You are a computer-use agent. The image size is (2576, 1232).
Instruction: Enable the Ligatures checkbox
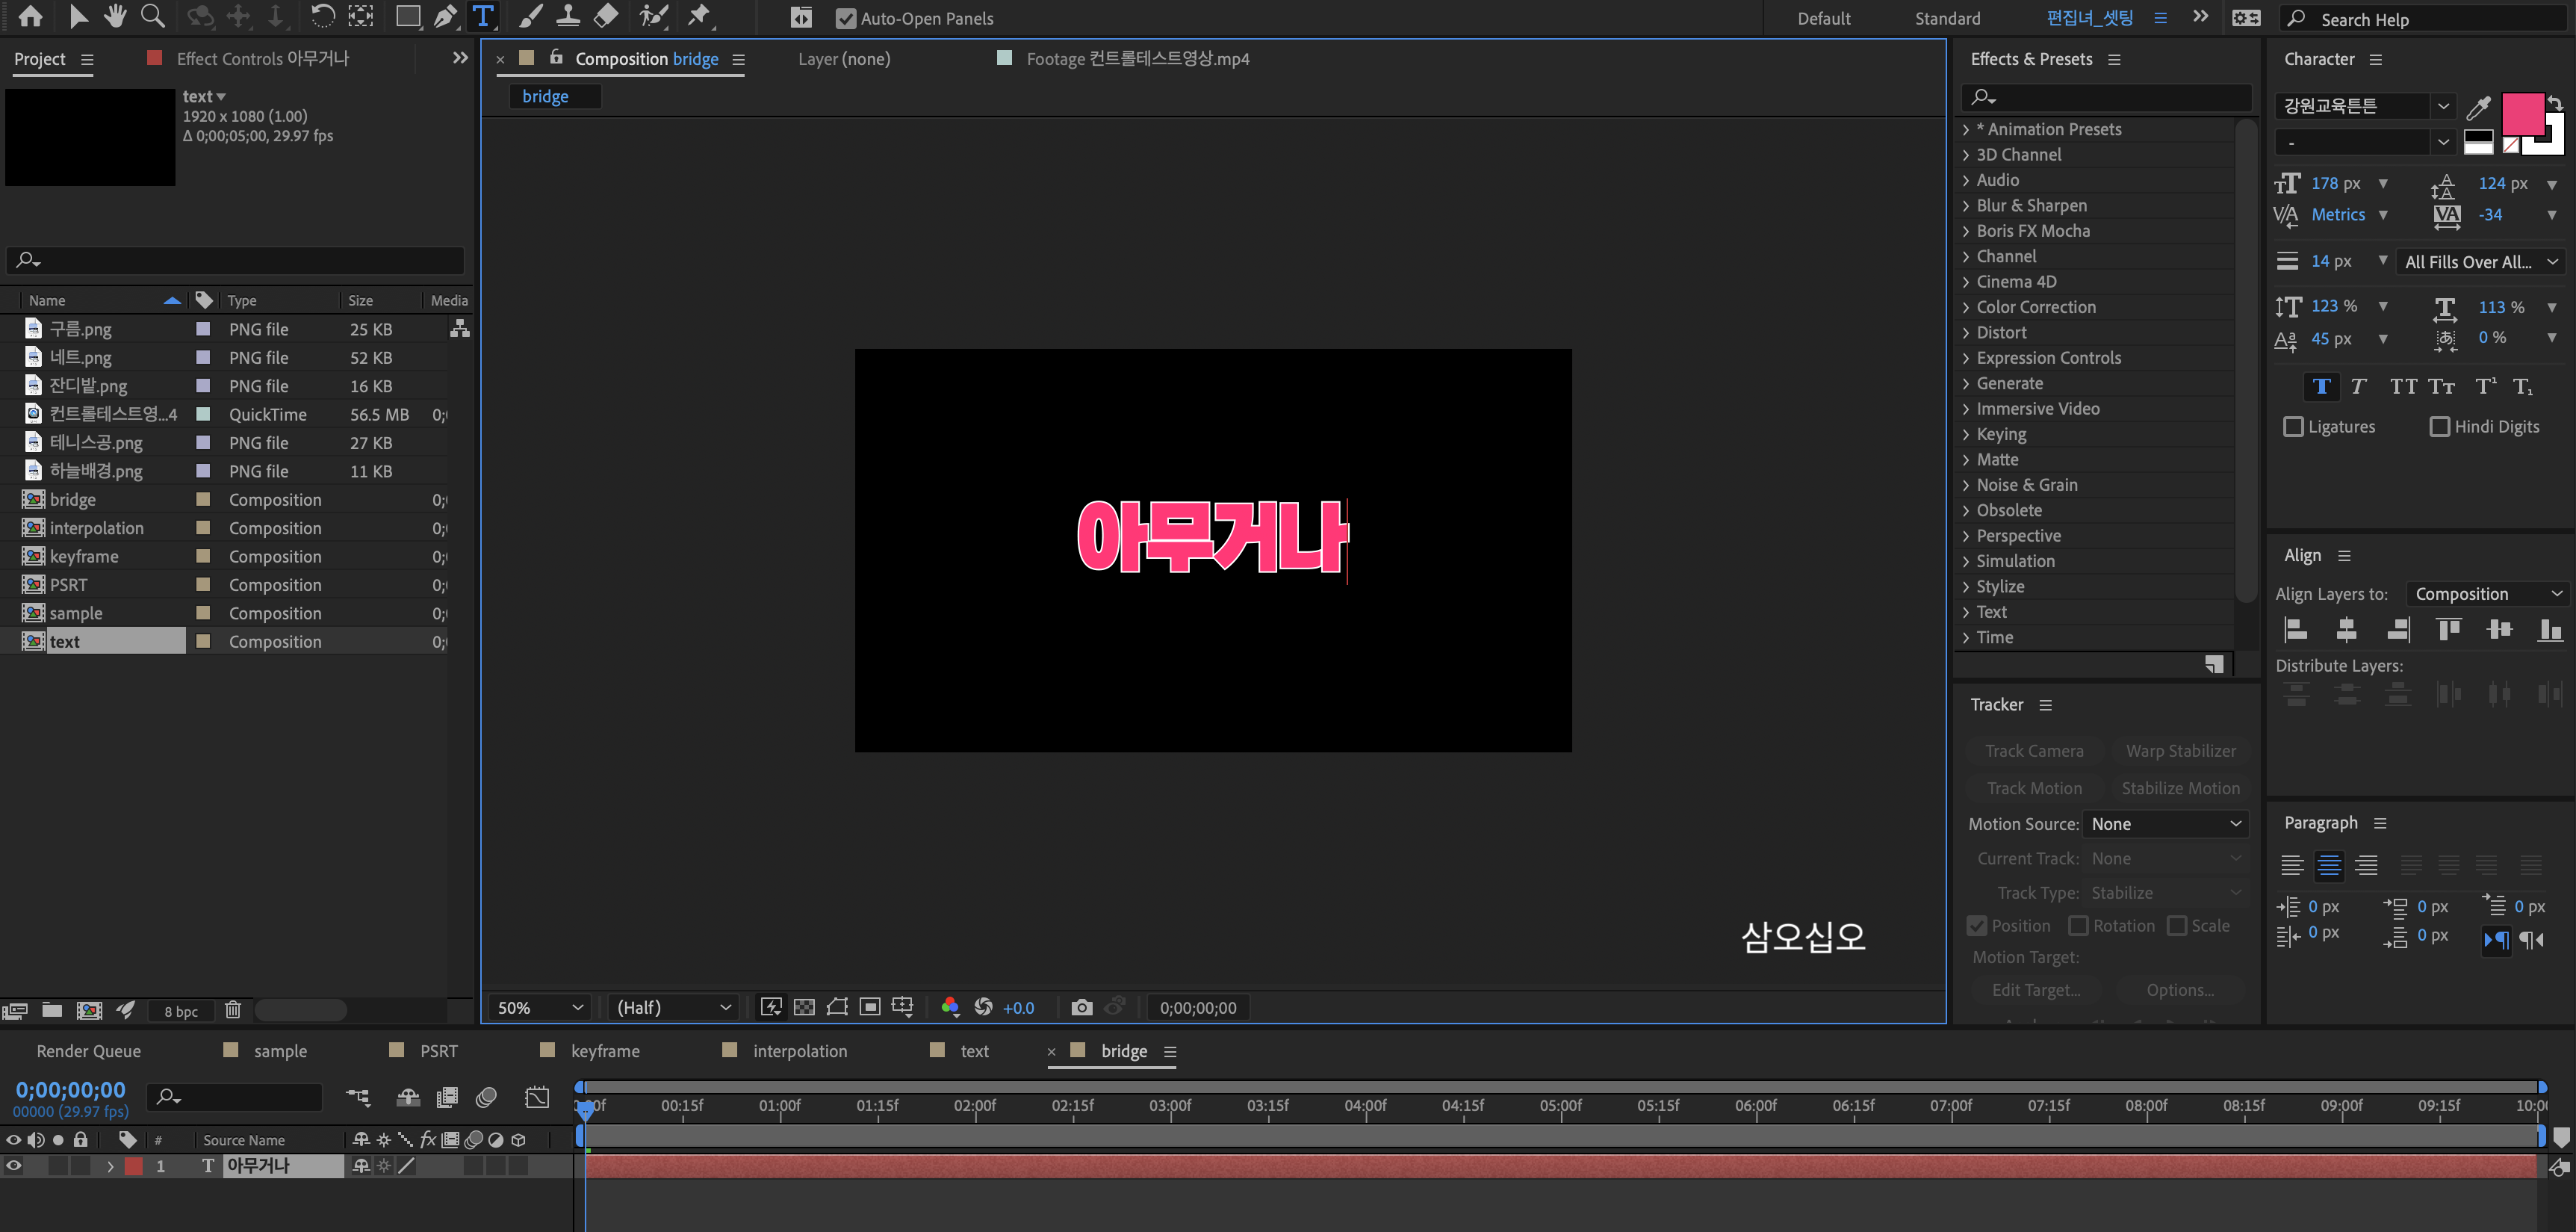click(x=2293, y=427)
